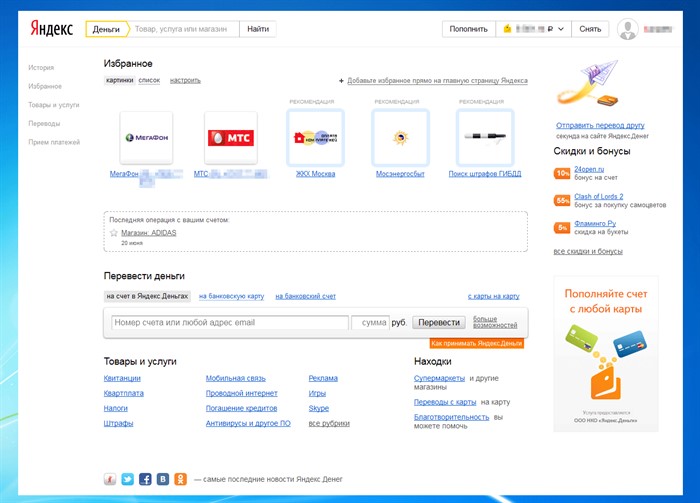Screen dimensions: 700x503
Task: Open Skype category link
Action: 319,408
